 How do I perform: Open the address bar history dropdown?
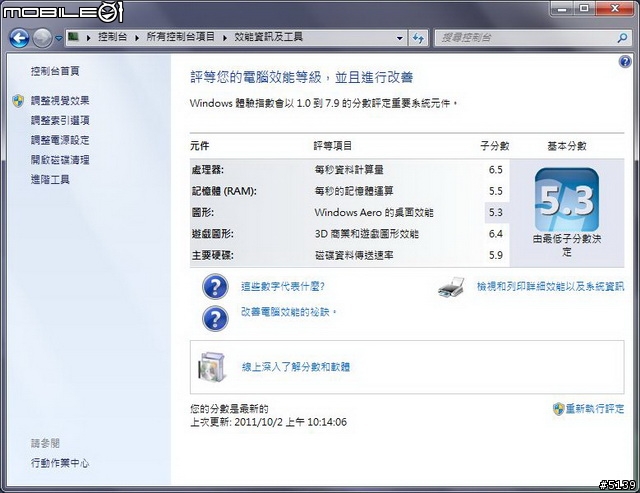coord(400,38)
